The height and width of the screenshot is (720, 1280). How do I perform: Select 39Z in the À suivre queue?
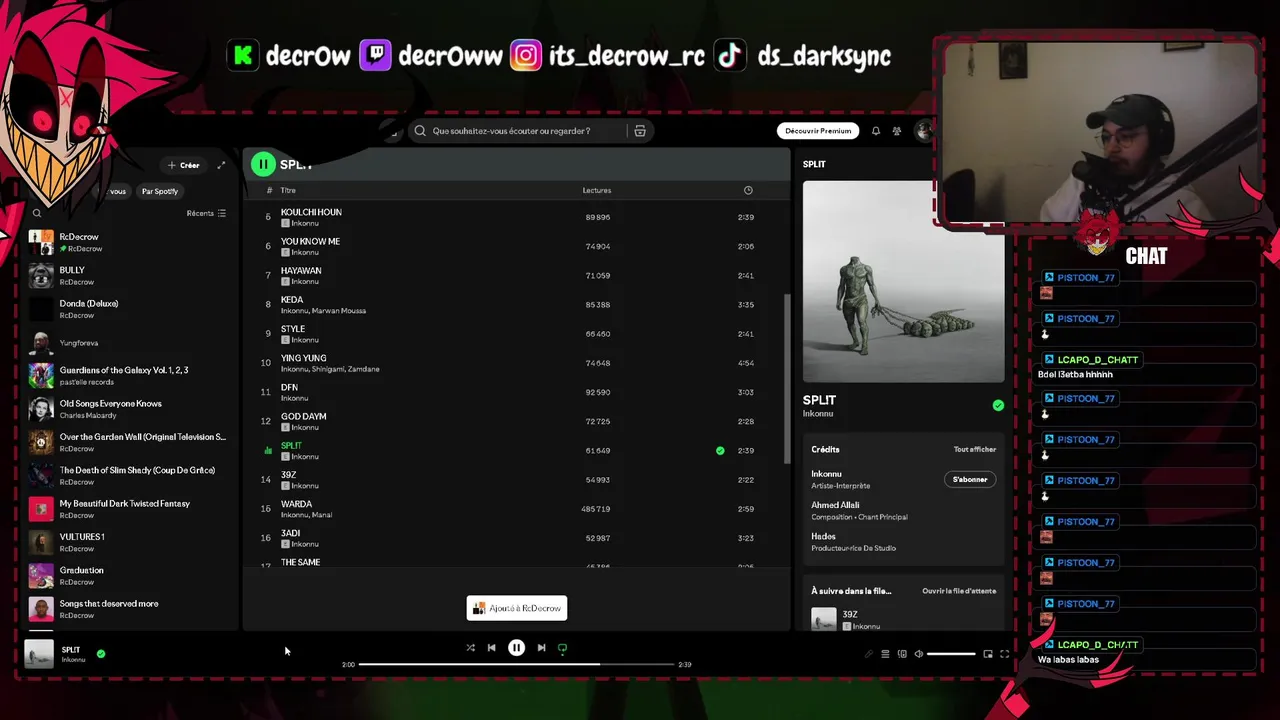[903, 619]
